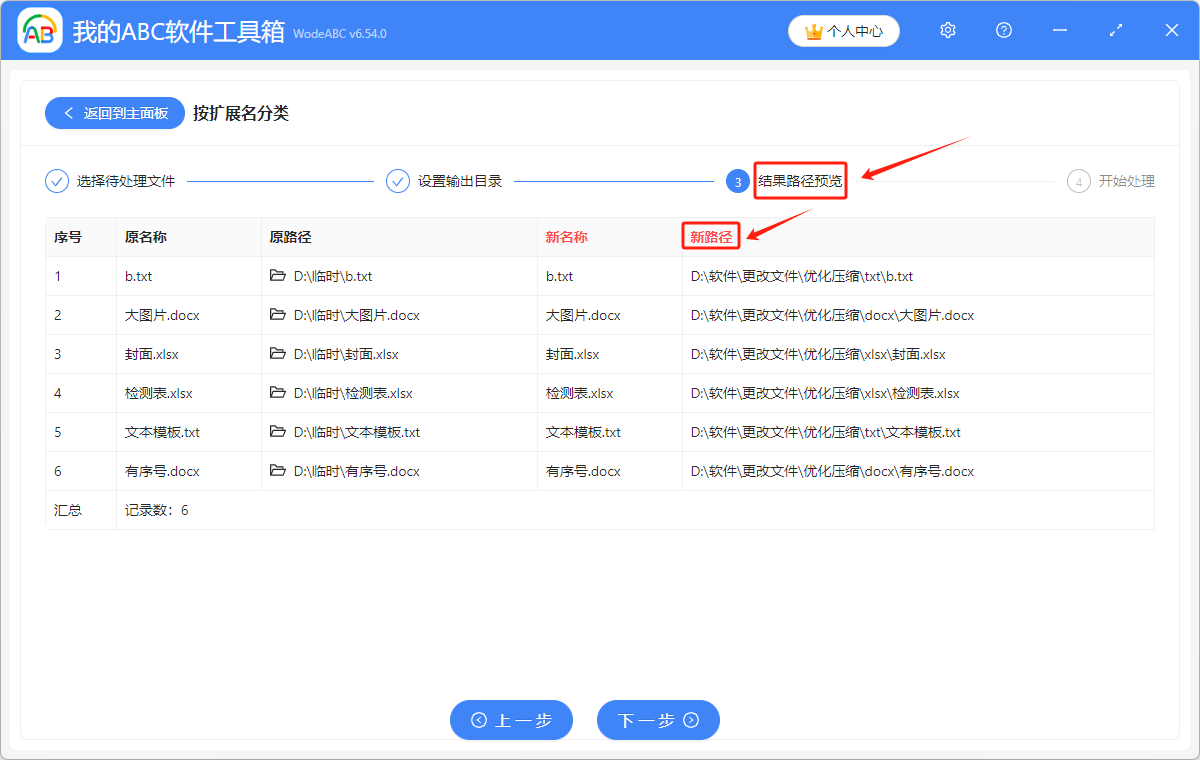
Task: Click the 下一步 button
Action: [658, 720]
